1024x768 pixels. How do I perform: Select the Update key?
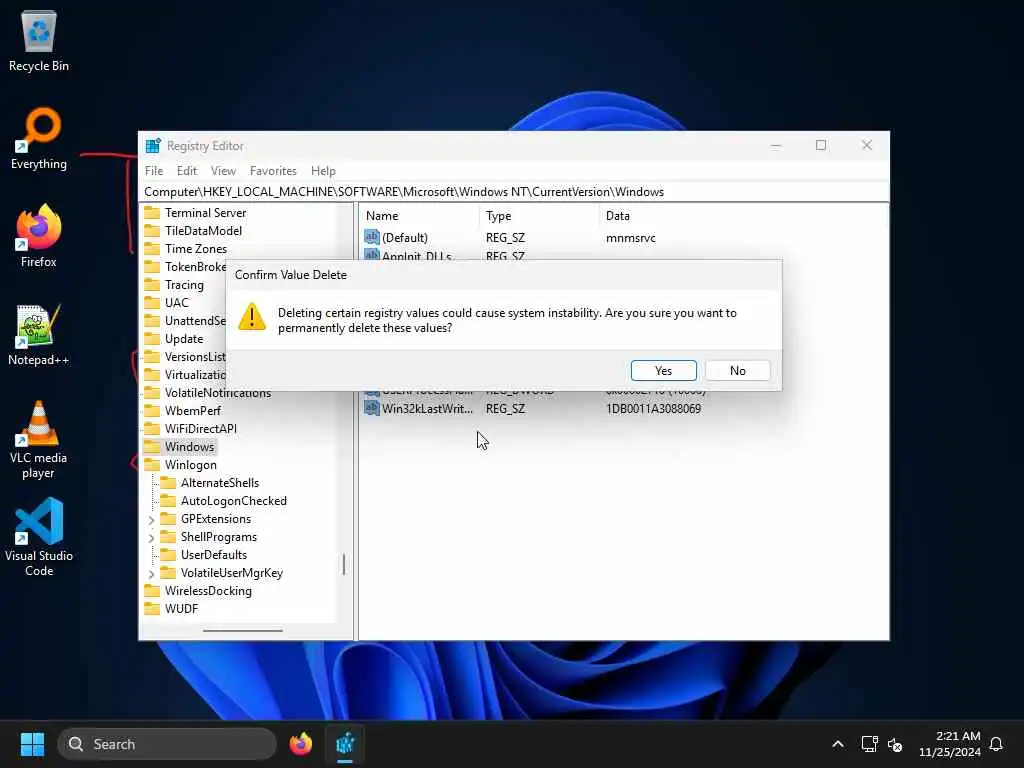tap(184, 339)
